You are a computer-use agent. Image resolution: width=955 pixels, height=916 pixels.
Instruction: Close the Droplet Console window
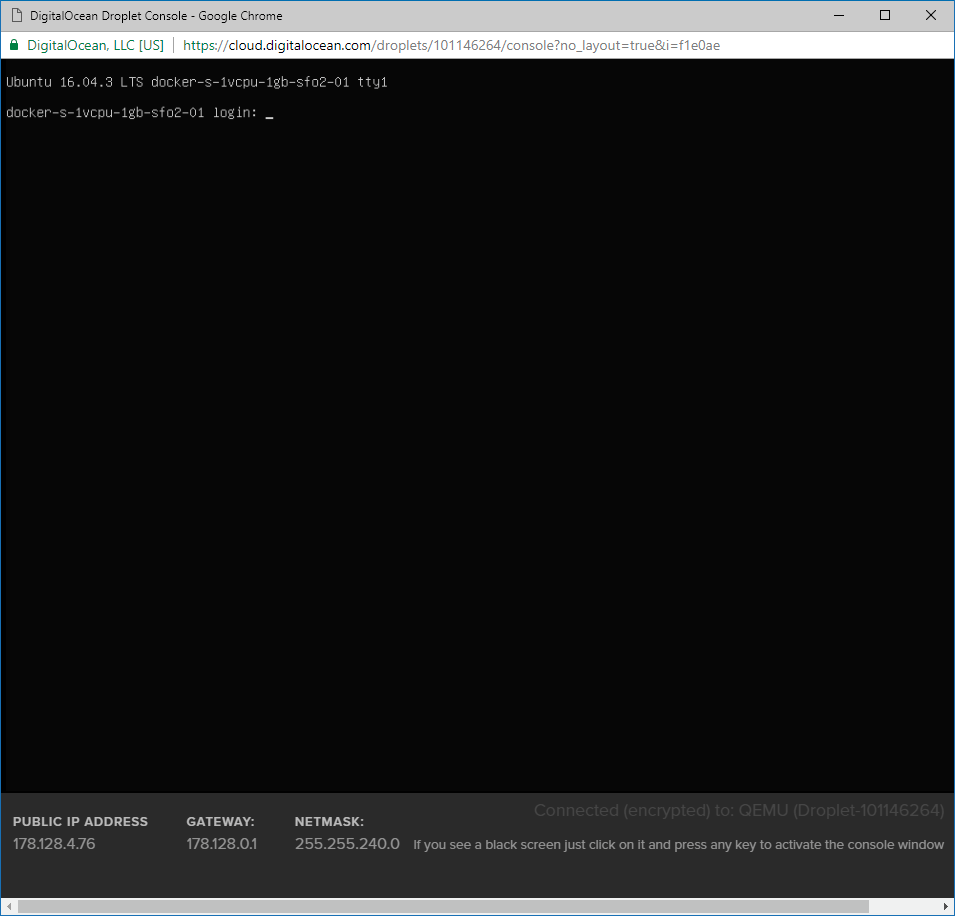(x=931, y=15)
